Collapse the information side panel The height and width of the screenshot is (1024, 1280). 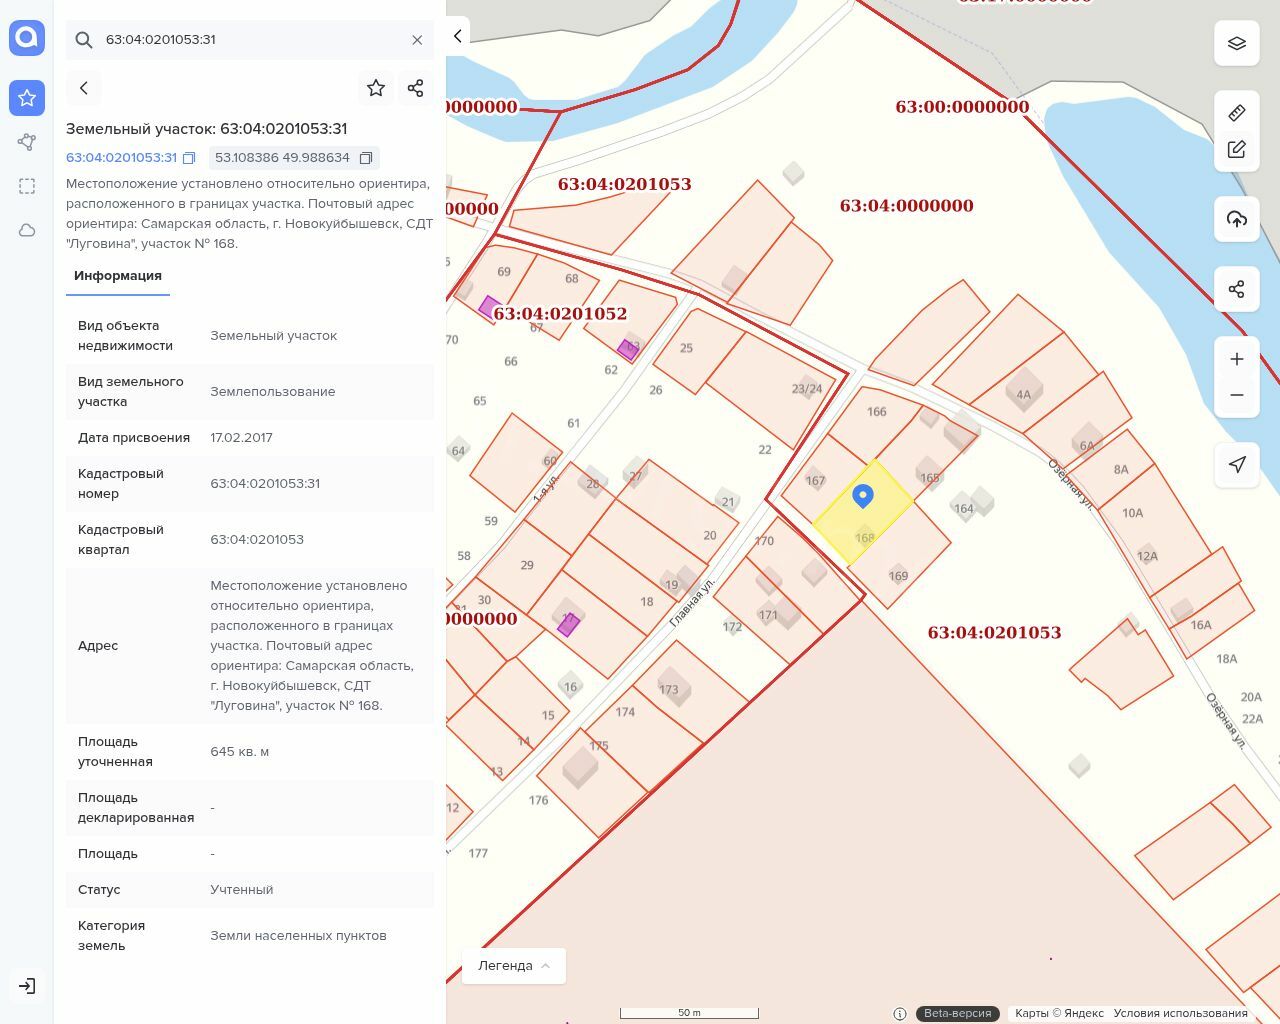tap(458, 36)
